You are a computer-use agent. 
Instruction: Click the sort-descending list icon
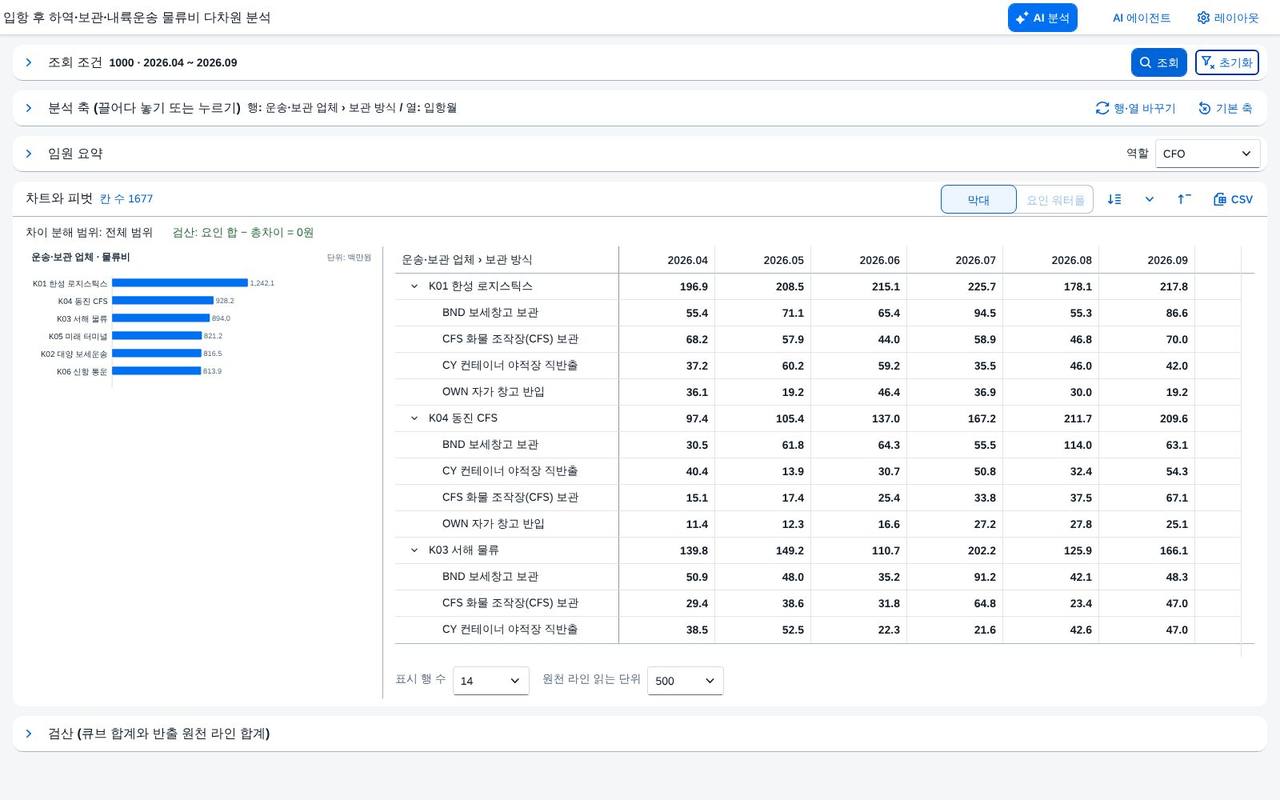pyautogui.click(x=1114, y=199)
